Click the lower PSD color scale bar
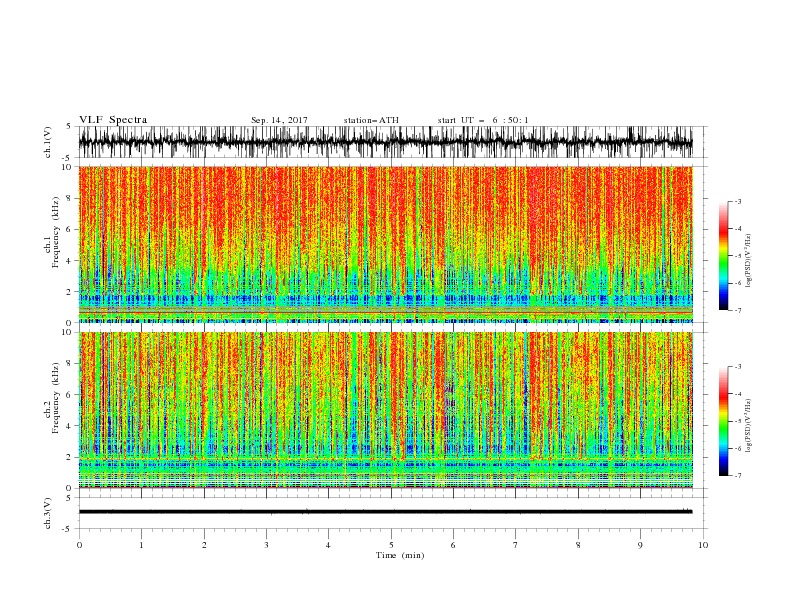Screen dimensions: 792x612 (723, 421)
